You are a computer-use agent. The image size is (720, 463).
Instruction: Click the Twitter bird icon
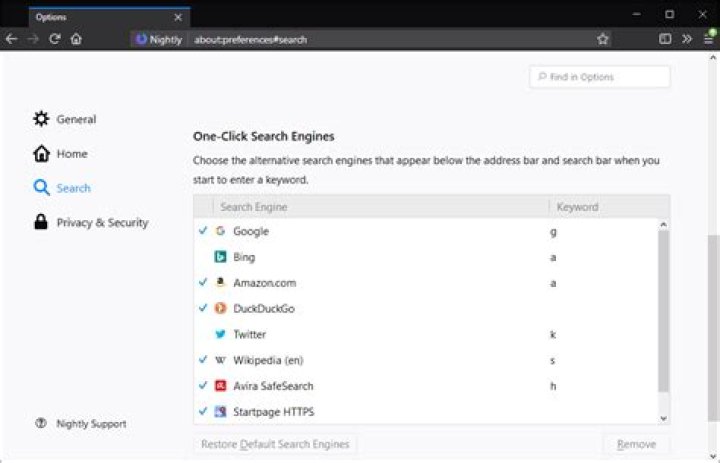pyautogui.click(x=220, y=334)
